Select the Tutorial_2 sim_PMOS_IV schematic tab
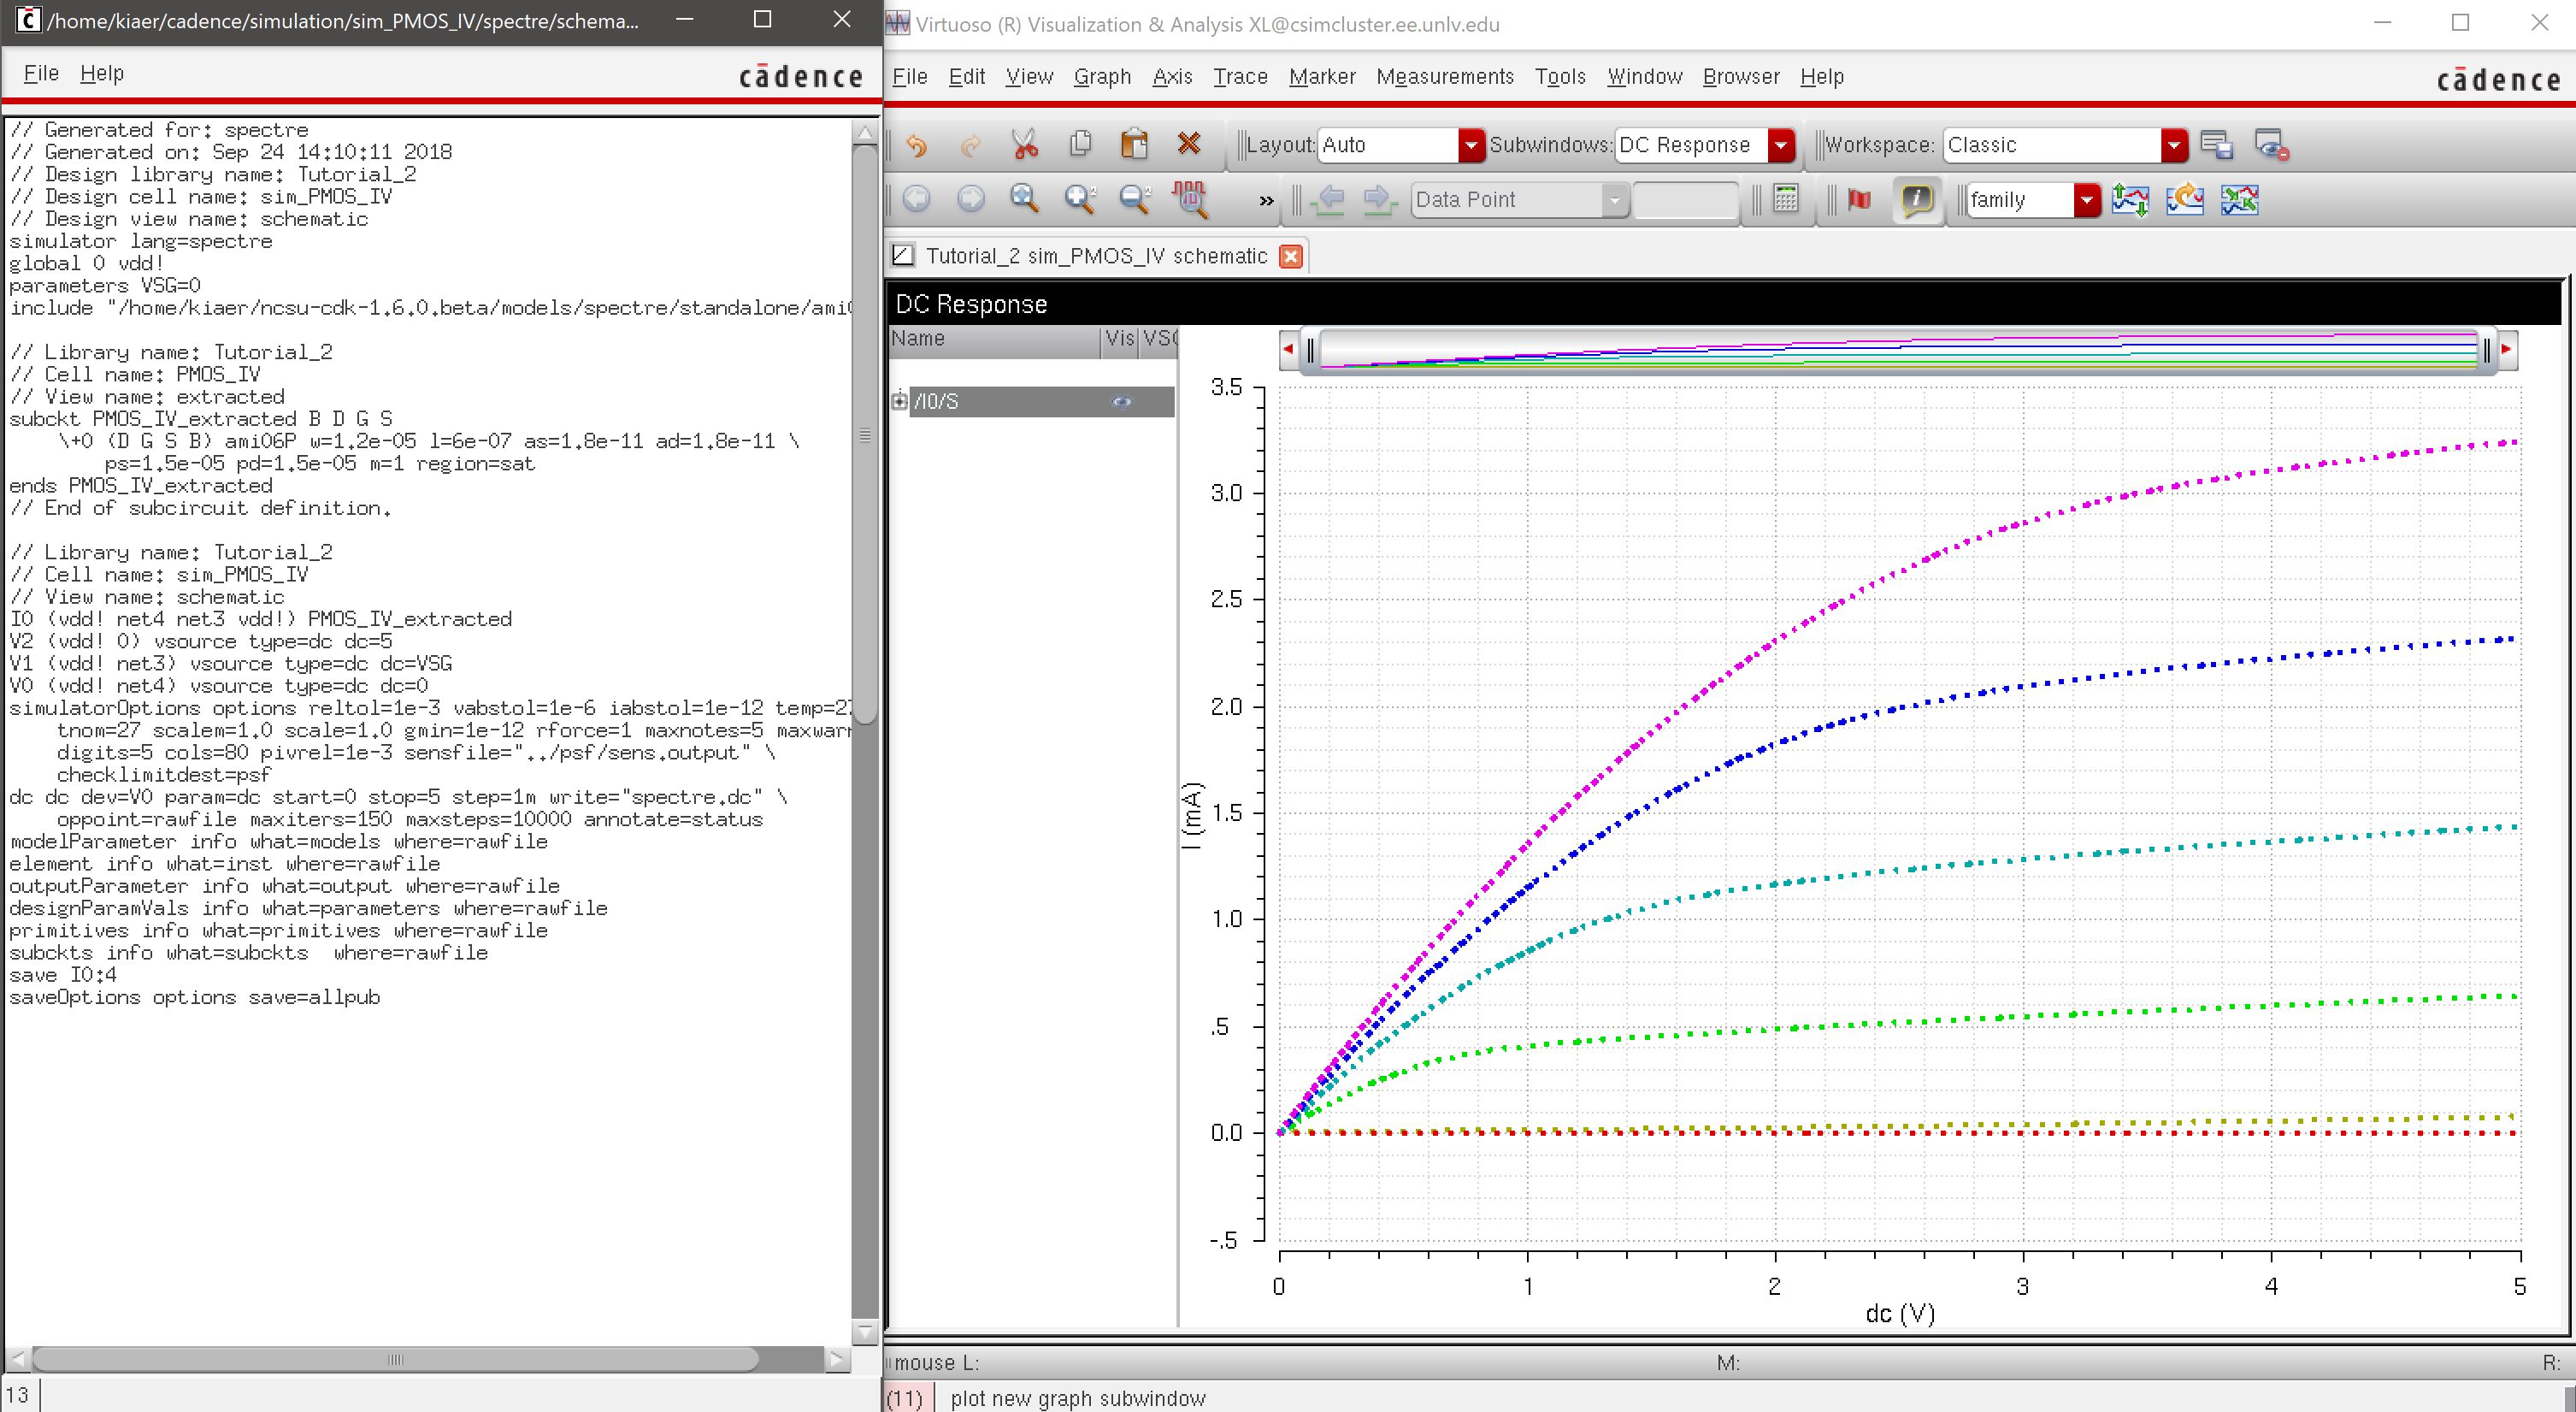Viewport: 2576px width, 1412px height. (1096, 256)
